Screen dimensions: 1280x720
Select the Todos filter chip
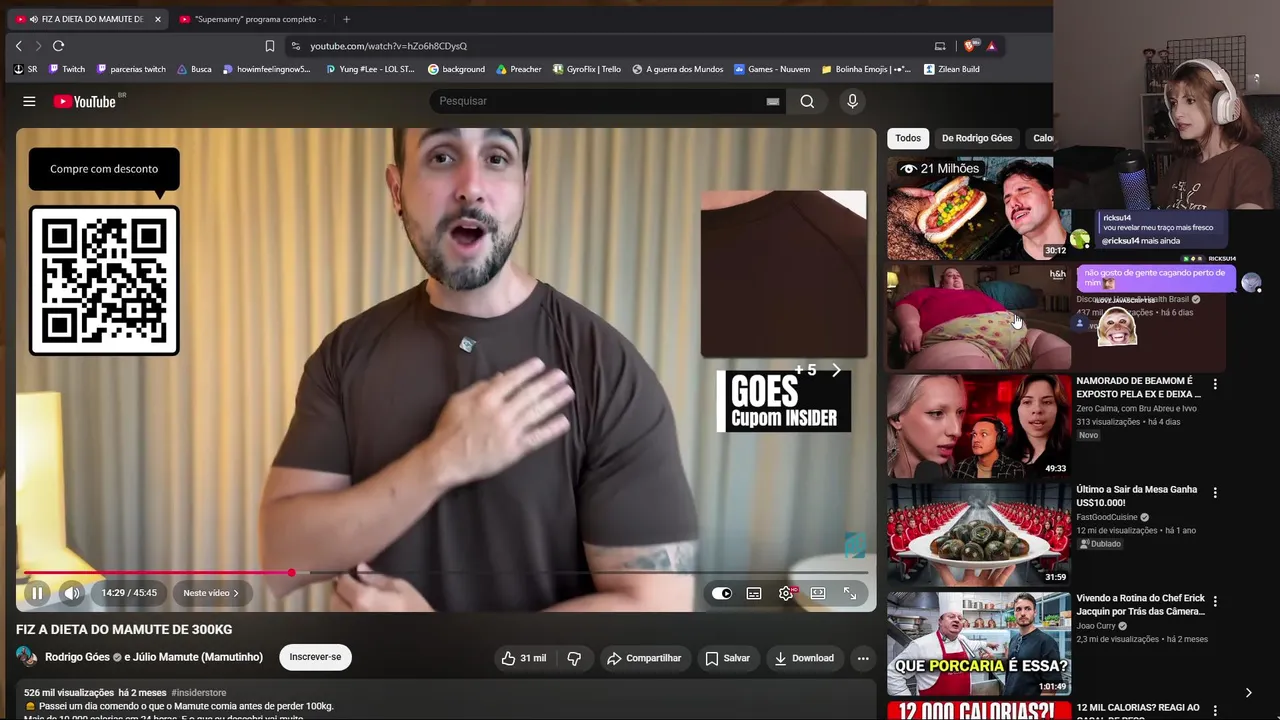coord(908,138)
